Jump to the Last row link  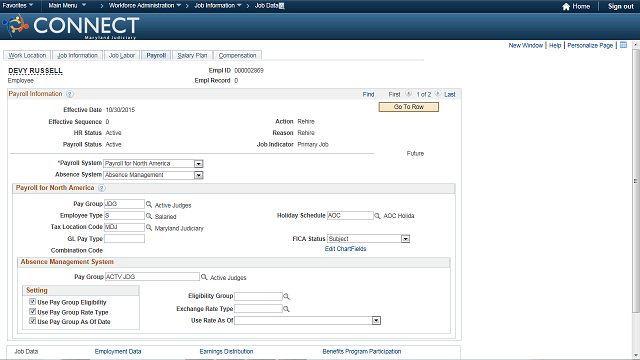(x=449, y=94)
